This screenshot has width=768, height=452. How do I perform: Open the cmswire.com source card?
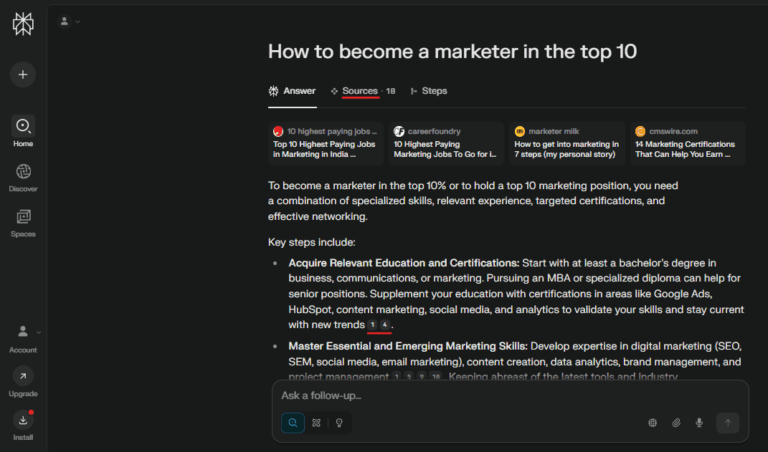coord(687,143)
